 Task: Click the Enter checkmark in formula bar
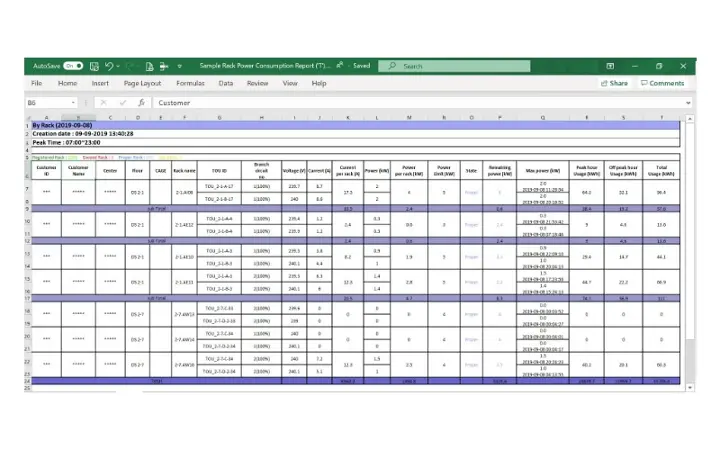pyautogui.click(x=124, y=102)
